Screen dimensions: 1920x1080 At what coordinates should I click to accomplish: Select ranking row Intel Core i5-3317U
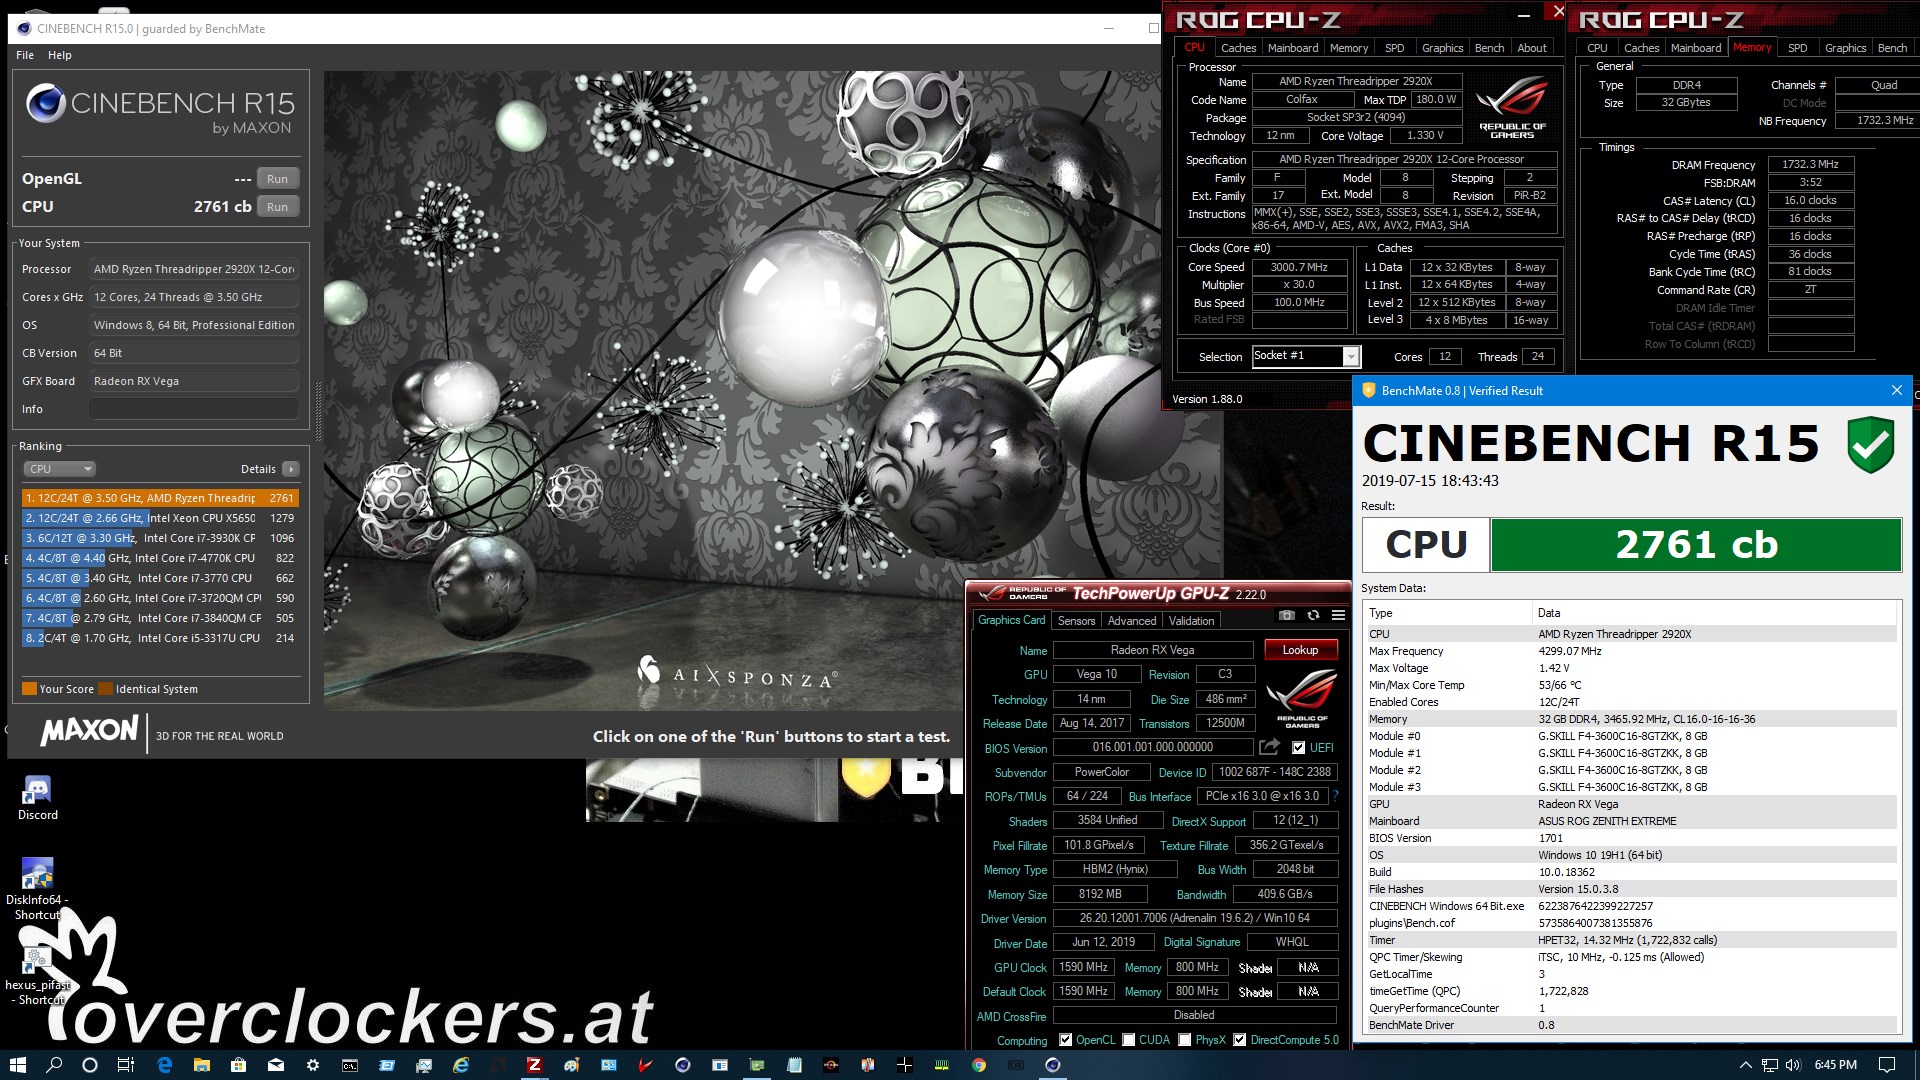click(160, 638)
